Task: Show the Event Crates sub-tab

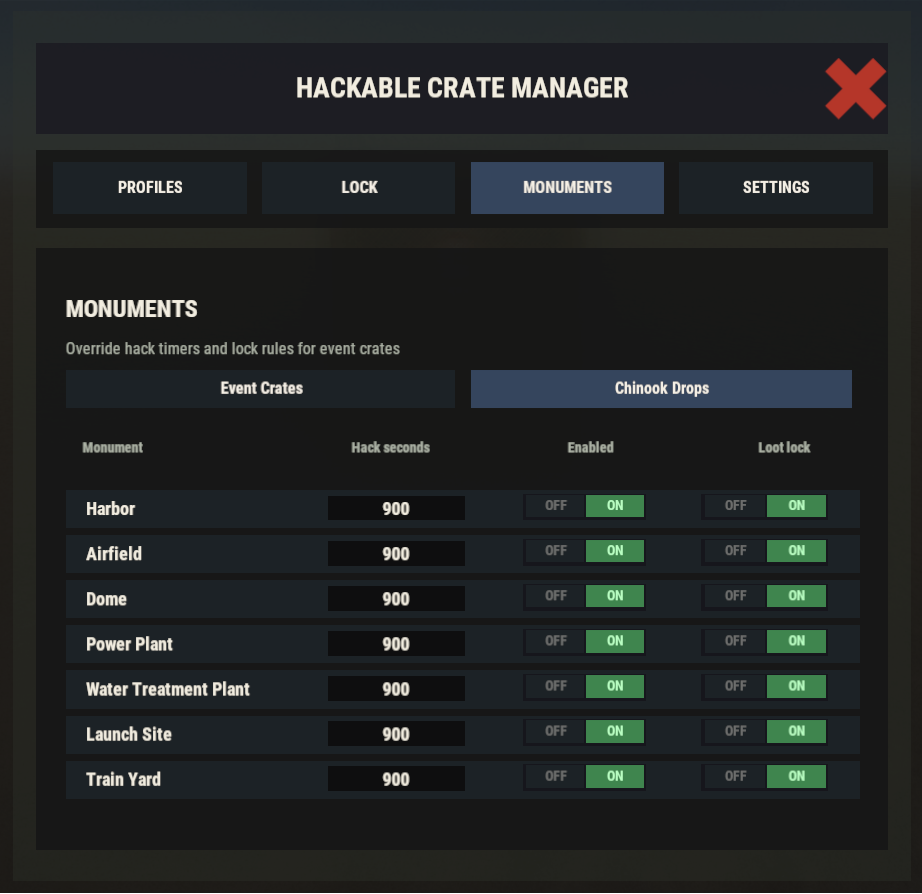Action: point(260,389)
